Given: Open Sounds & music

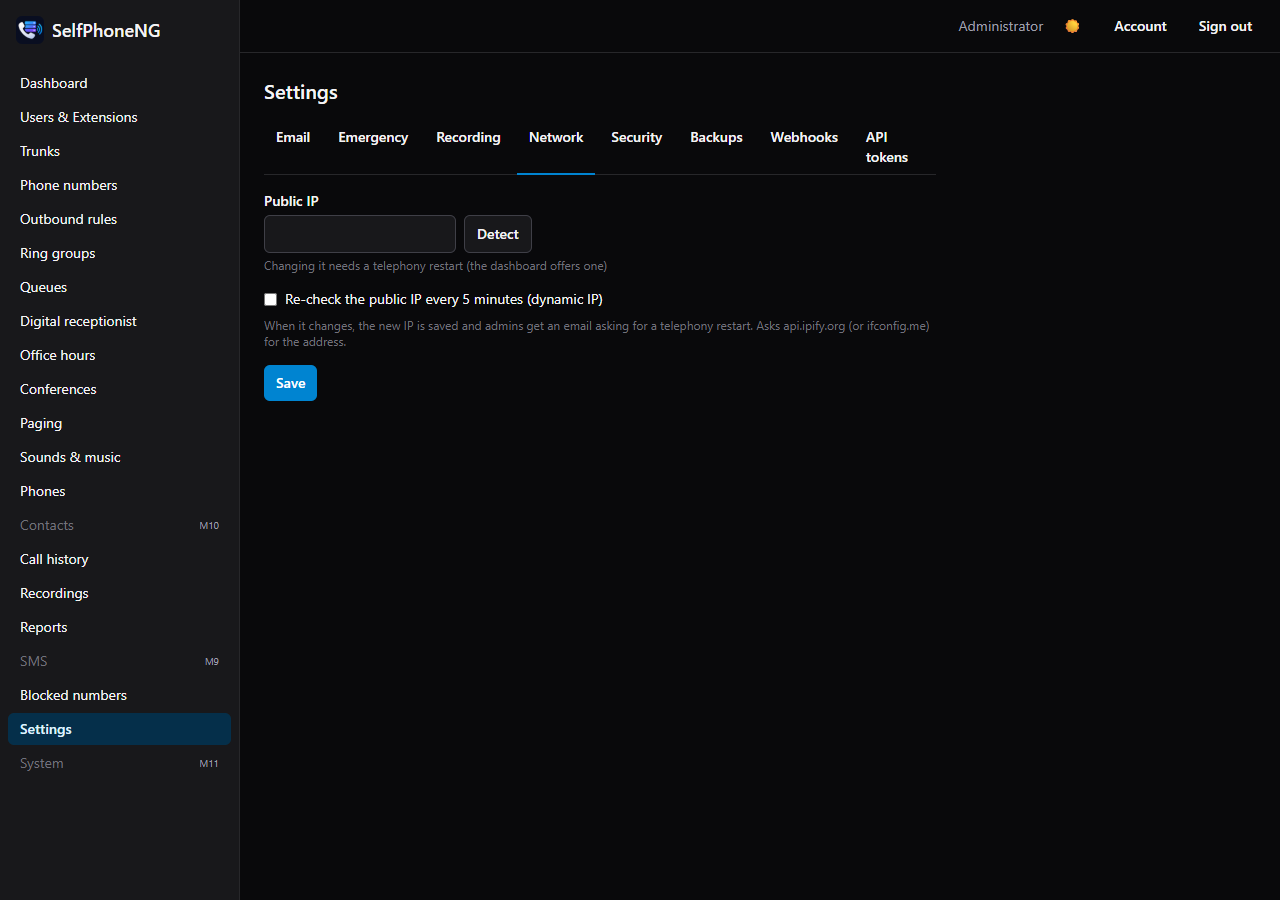Looking at the screenshot, I should tap(119, 457).
